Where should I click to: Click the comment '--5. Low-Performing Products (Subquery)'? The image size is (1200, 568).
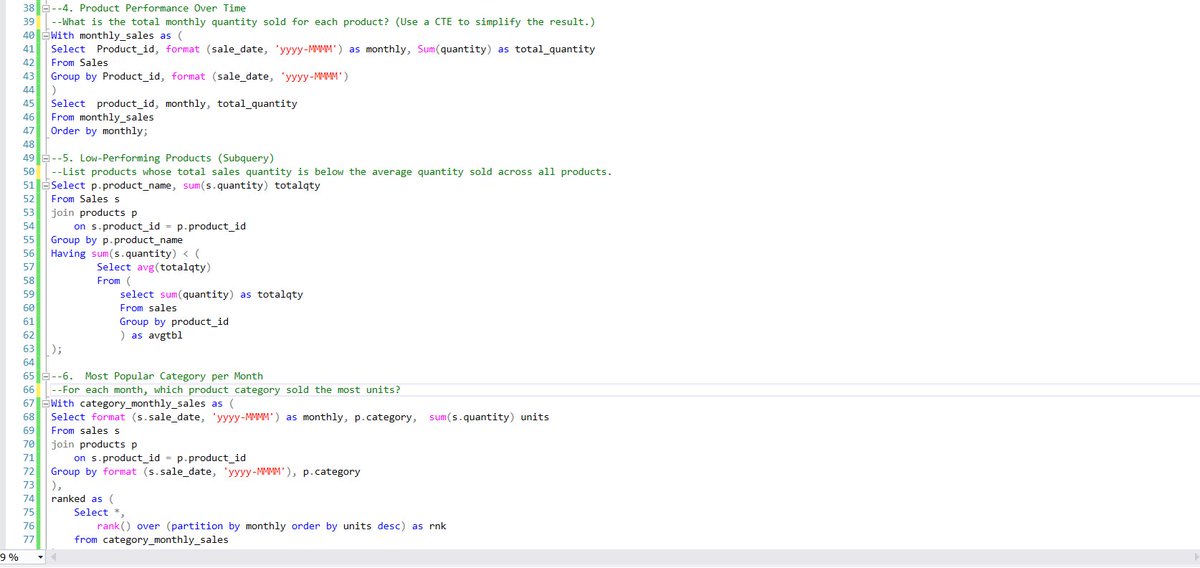pyautogui.click(x=163, y=158)
